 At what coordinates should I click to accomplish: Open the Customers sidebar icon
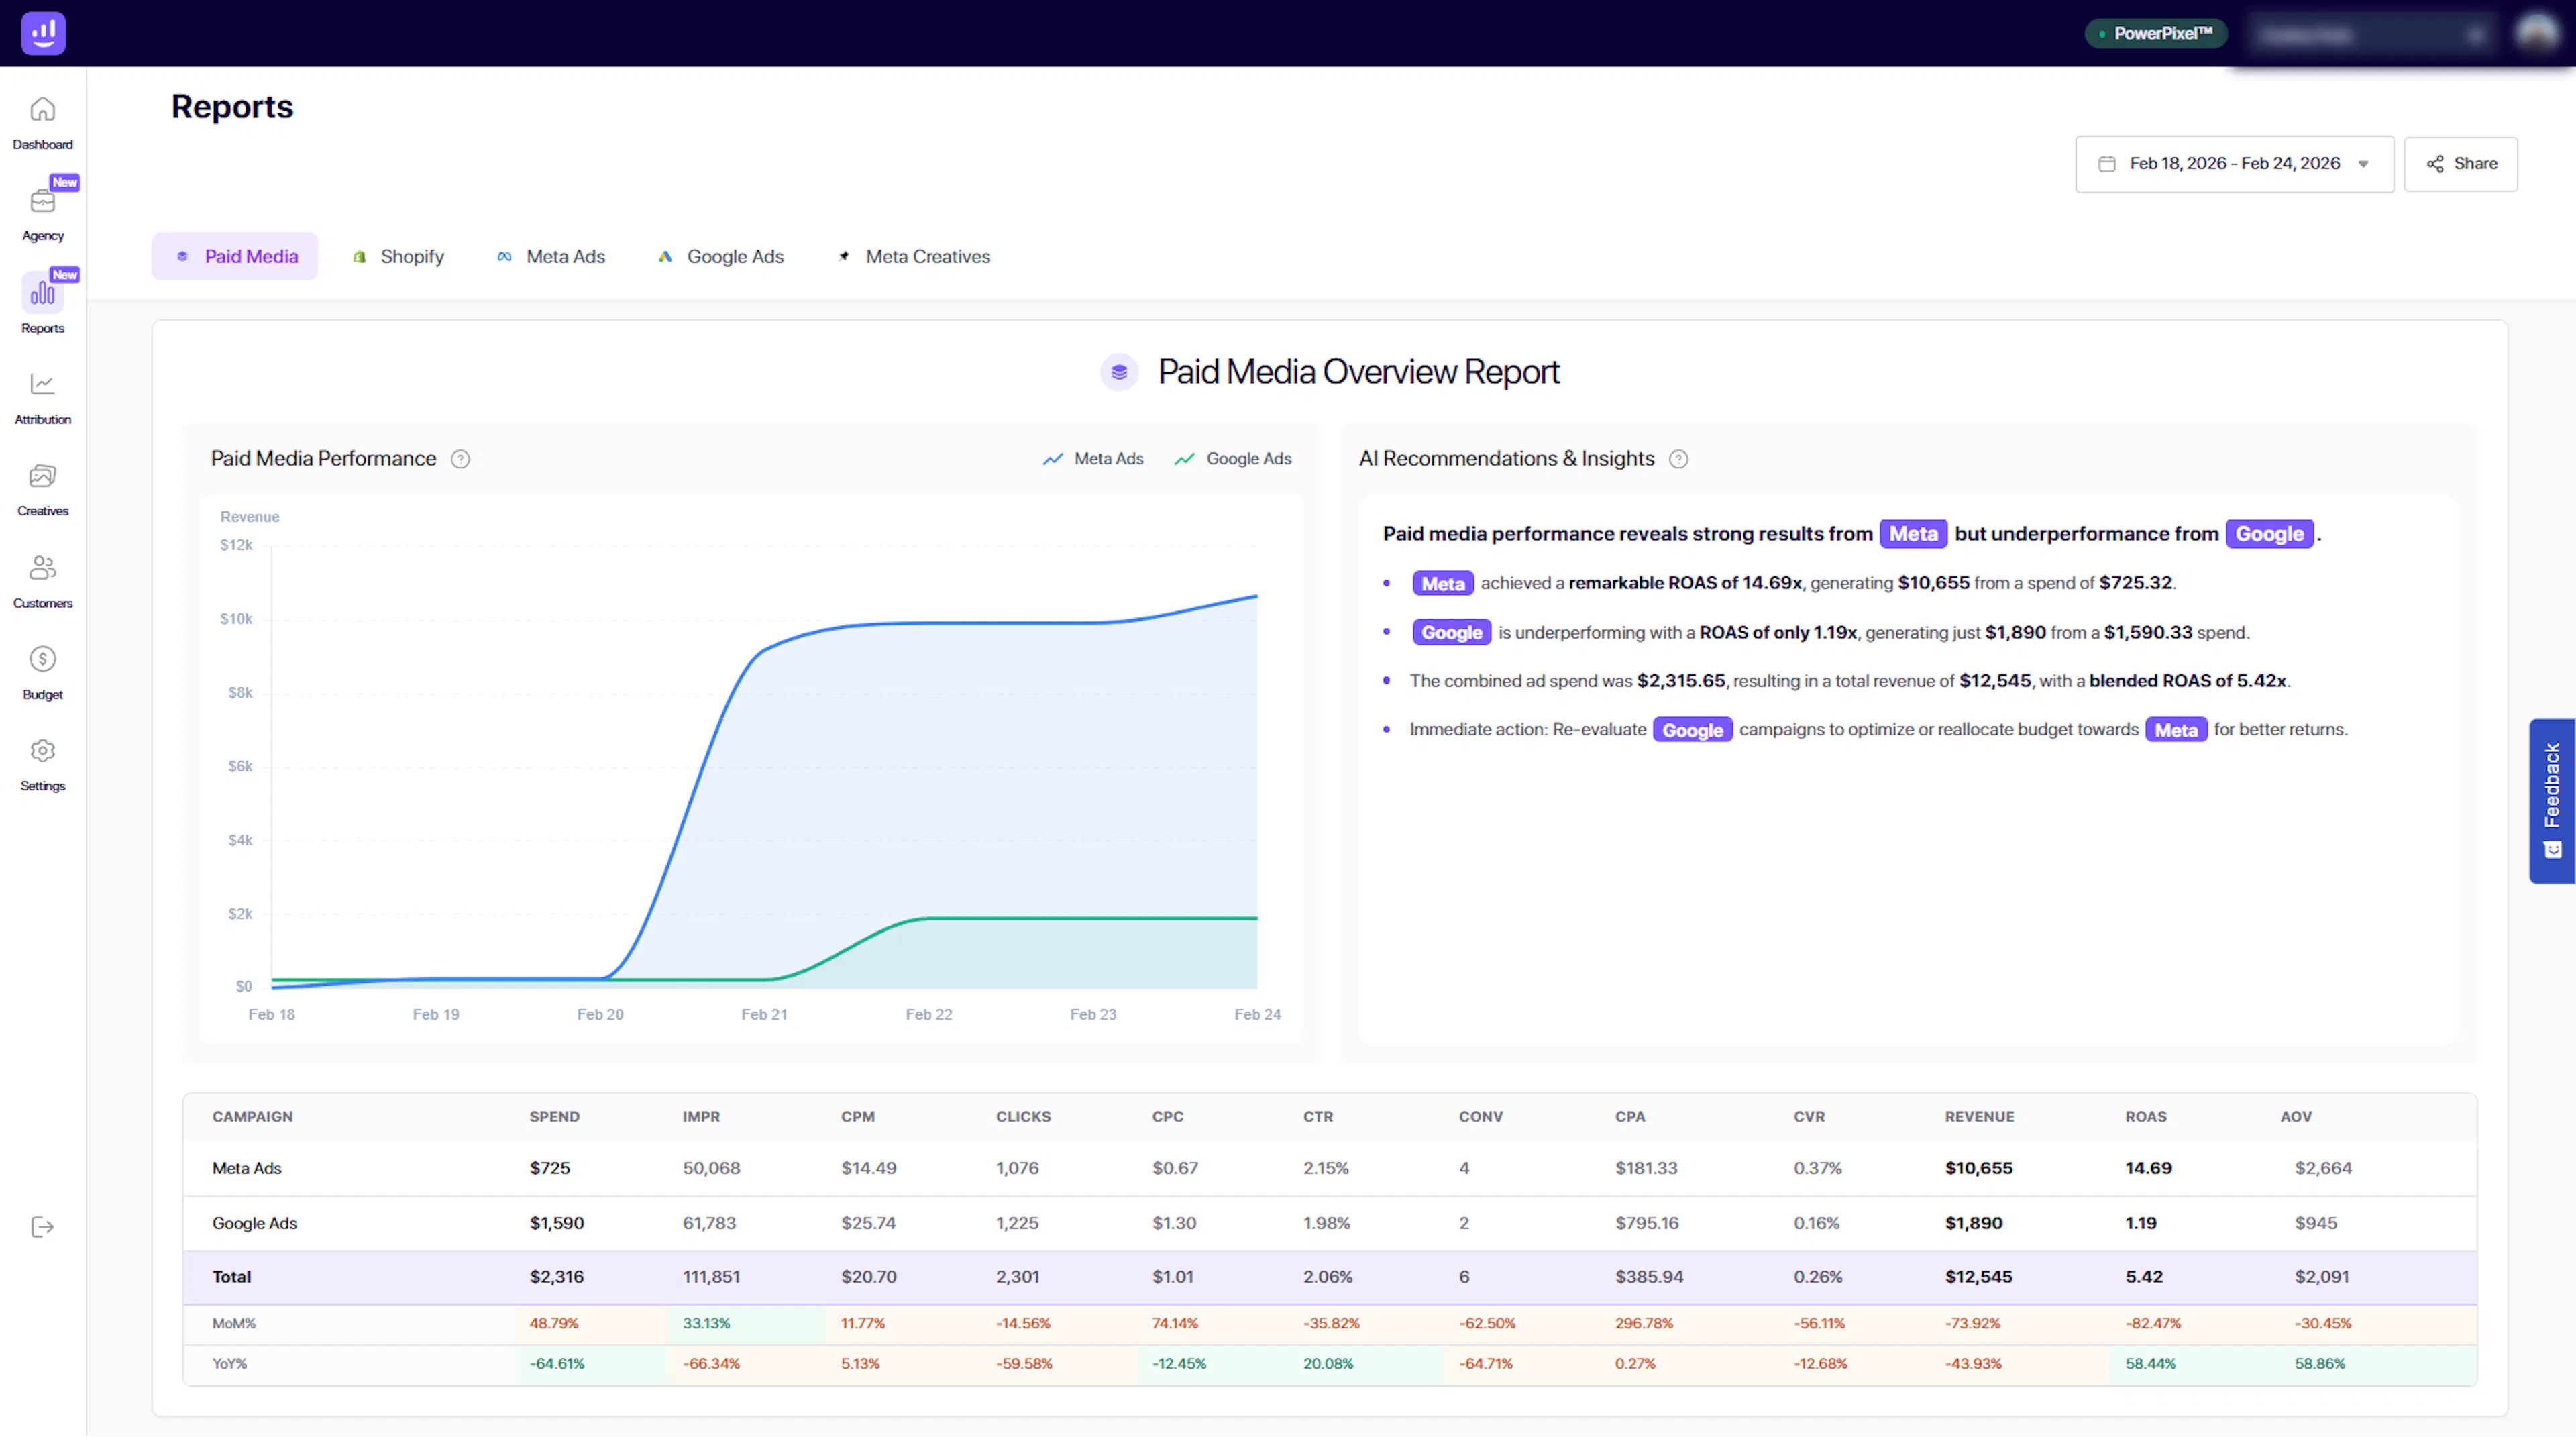pyautogui.click(x=42, y=568)
